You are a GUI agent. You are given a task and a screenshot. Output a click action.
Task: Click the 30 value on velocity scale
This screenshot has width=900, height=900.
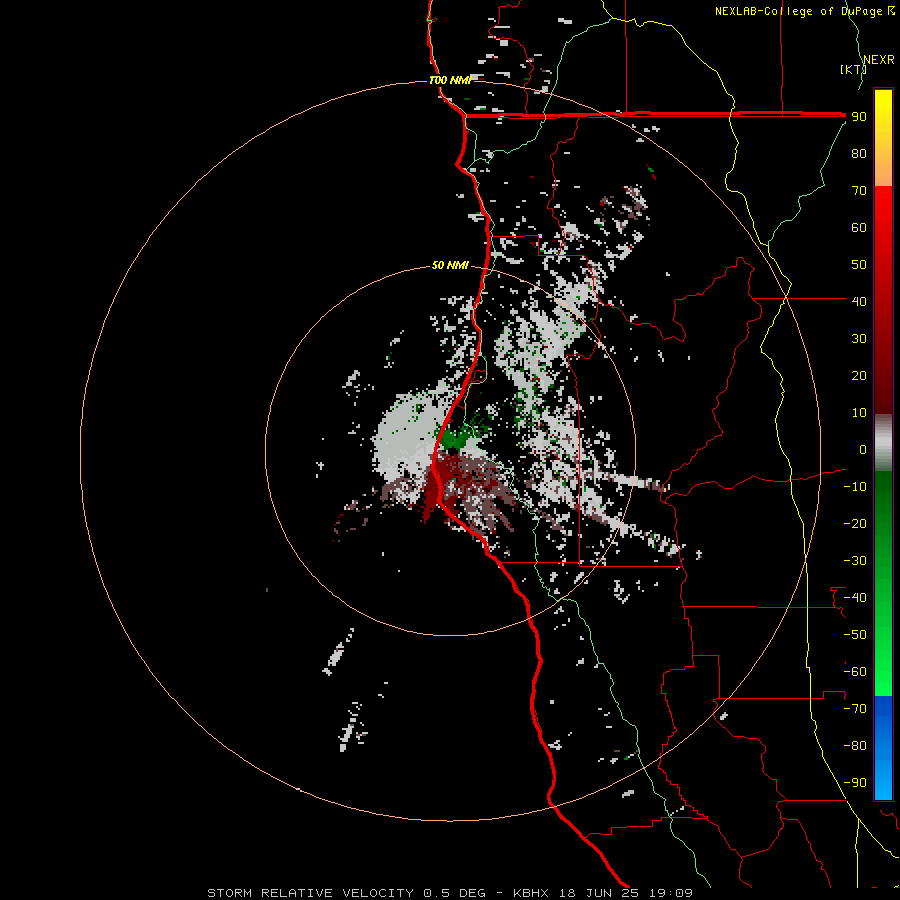(859, 339)
